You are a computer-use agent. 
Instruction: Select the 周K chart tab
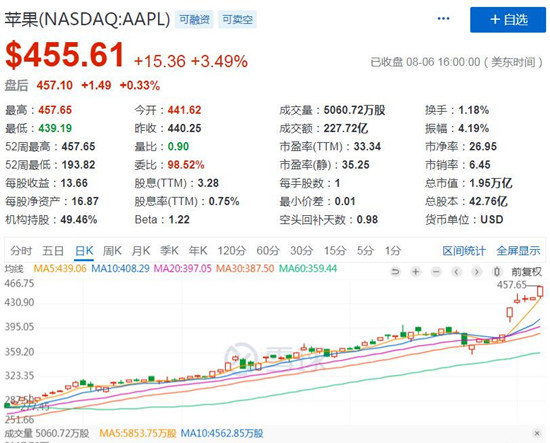[x=112, y=251]
